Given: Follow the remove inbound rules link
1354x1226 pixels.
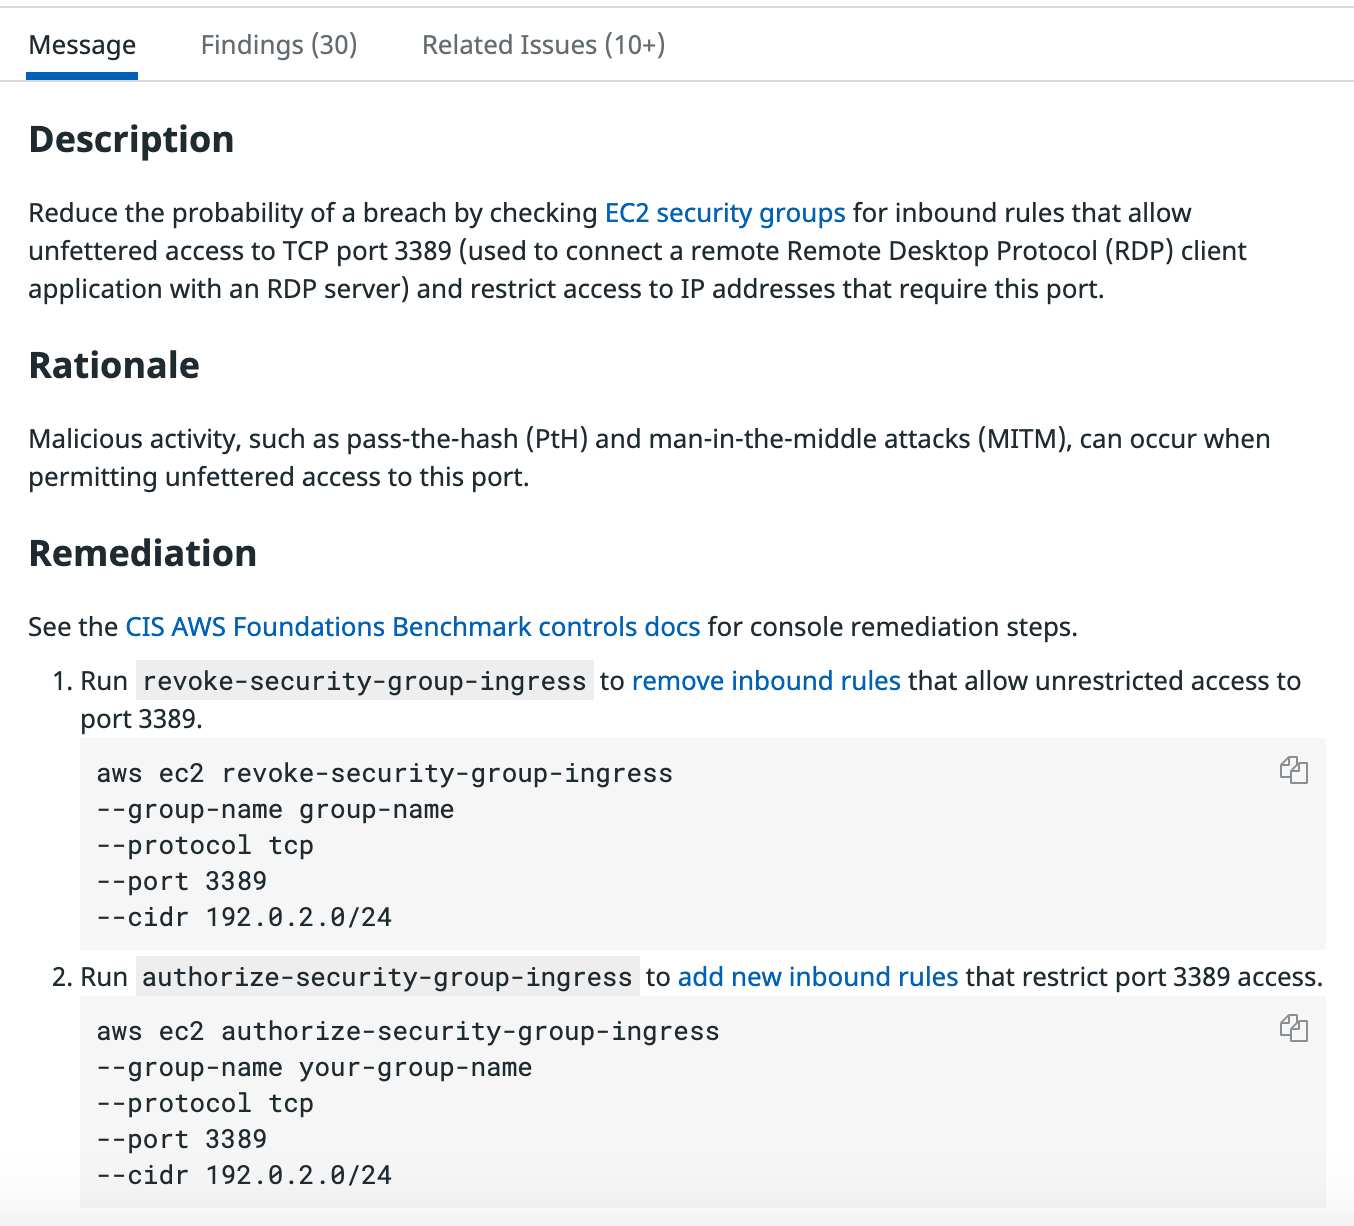Looking at the screenshot, I should 766,681.
